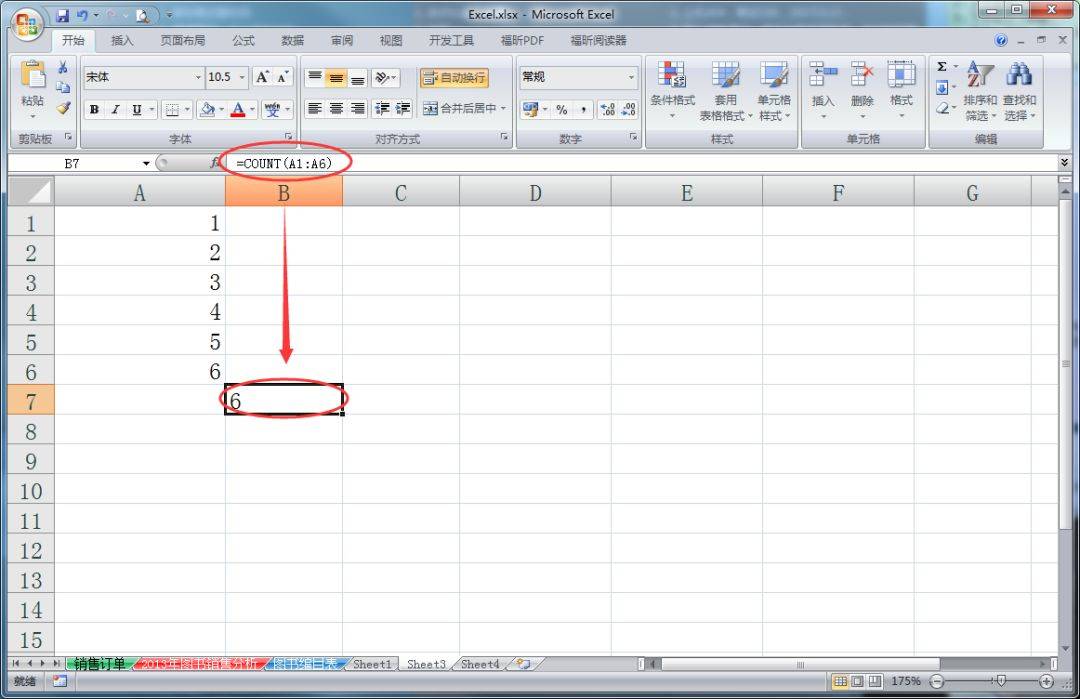
Task: Align text right
Action: tap(357, 109)
